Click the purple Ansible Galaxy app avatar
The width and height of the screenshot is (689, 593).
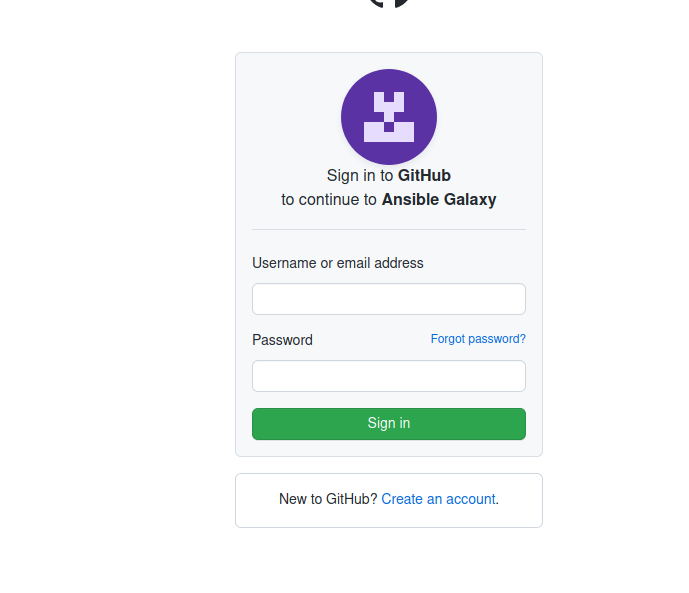389,117
